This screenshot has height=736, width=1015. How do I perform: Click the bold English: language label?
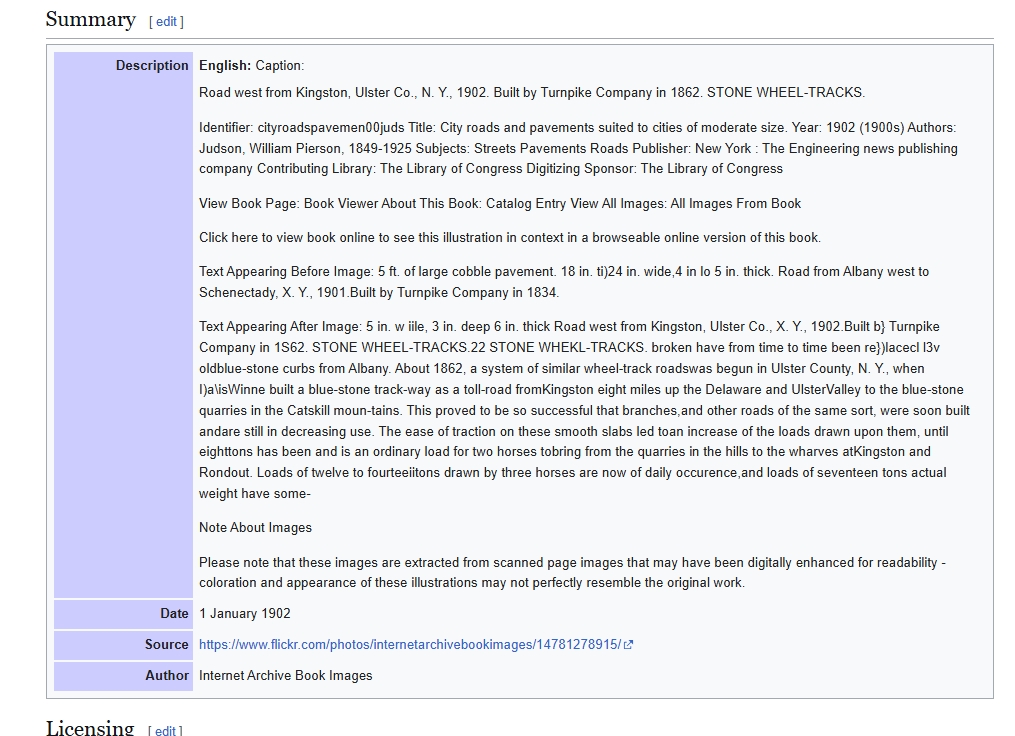click(x=225, y=66)
